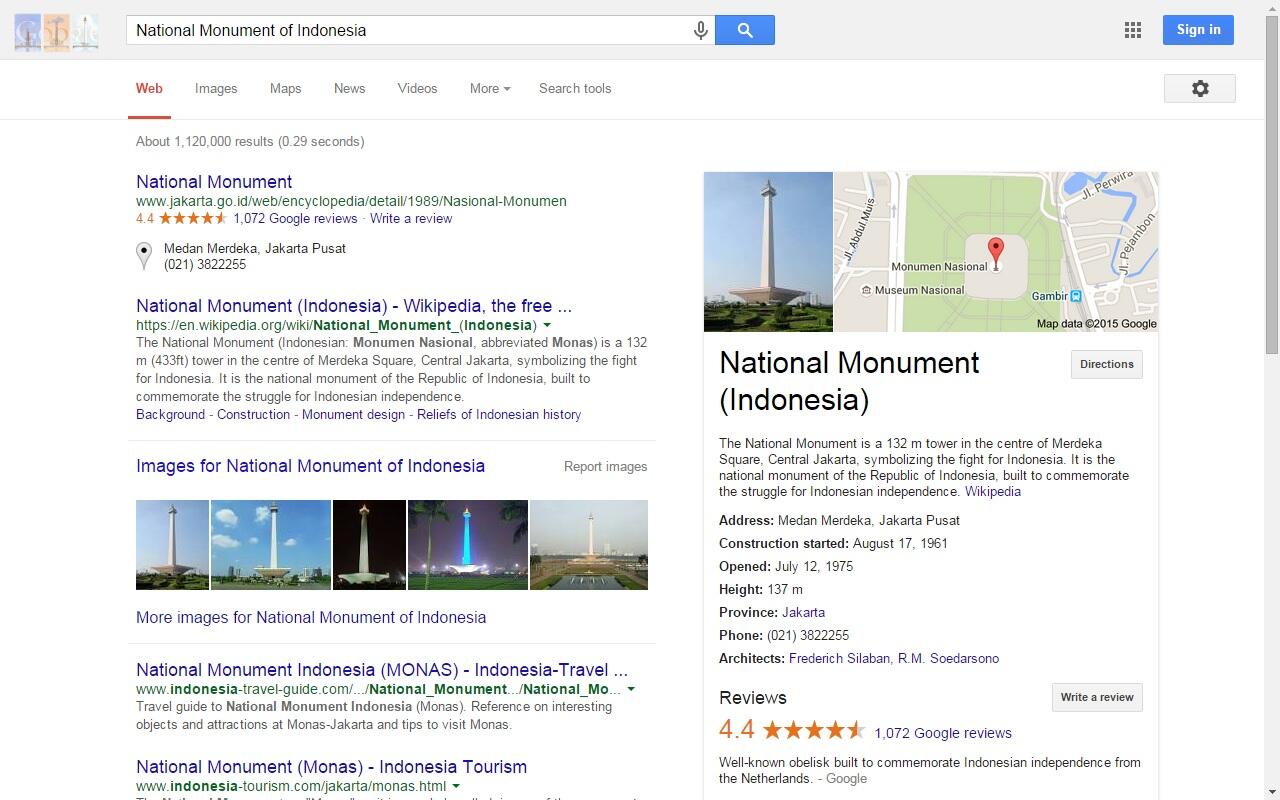The height and width of the screenshot is (800, 1280).
Task: Open the National Monument jakarta.go.id result
Action: [214, 182]
